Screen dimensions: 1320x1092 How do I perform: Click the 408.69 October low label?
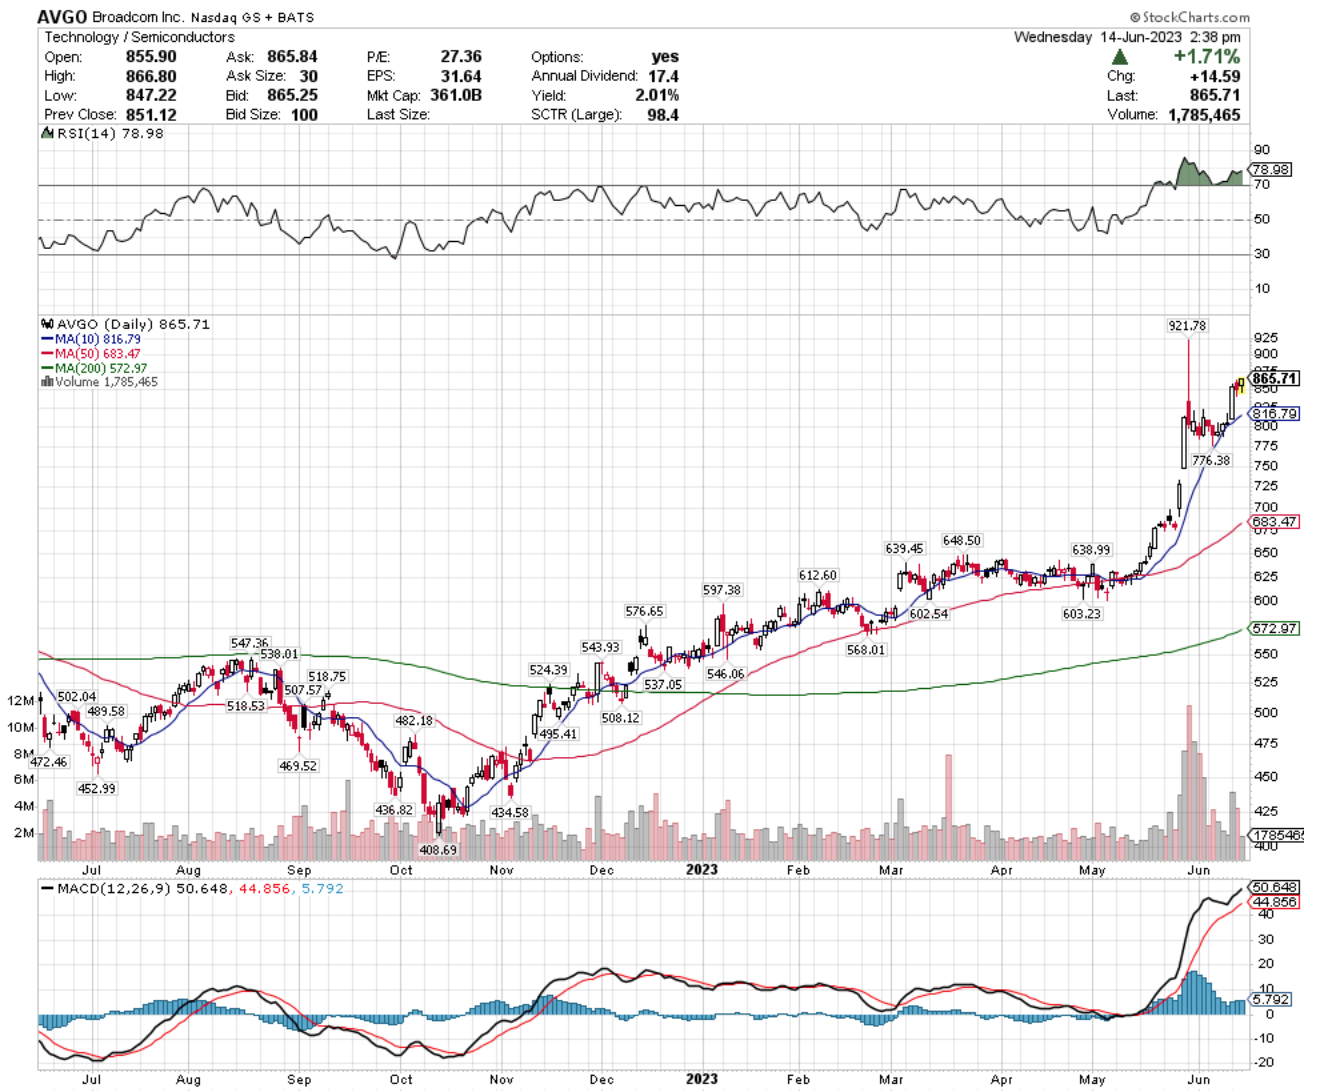pos(438,850)
